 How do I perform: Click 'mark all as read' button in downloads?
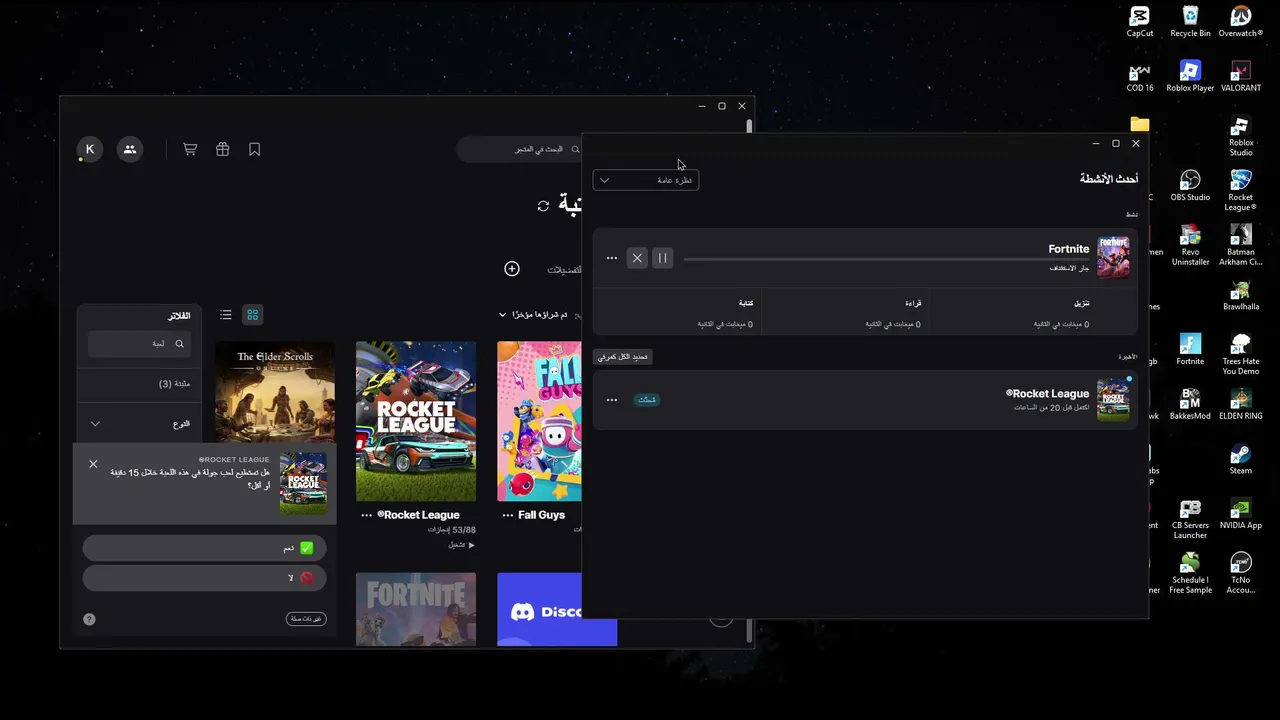point(623,357)
